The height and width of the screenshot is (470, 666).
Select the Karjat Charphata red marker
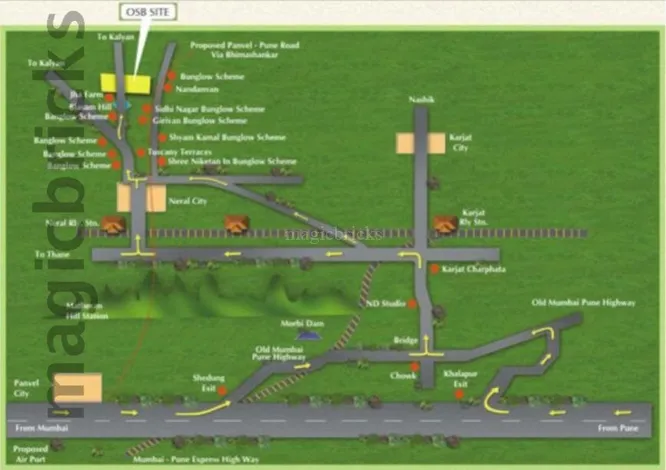433,269
